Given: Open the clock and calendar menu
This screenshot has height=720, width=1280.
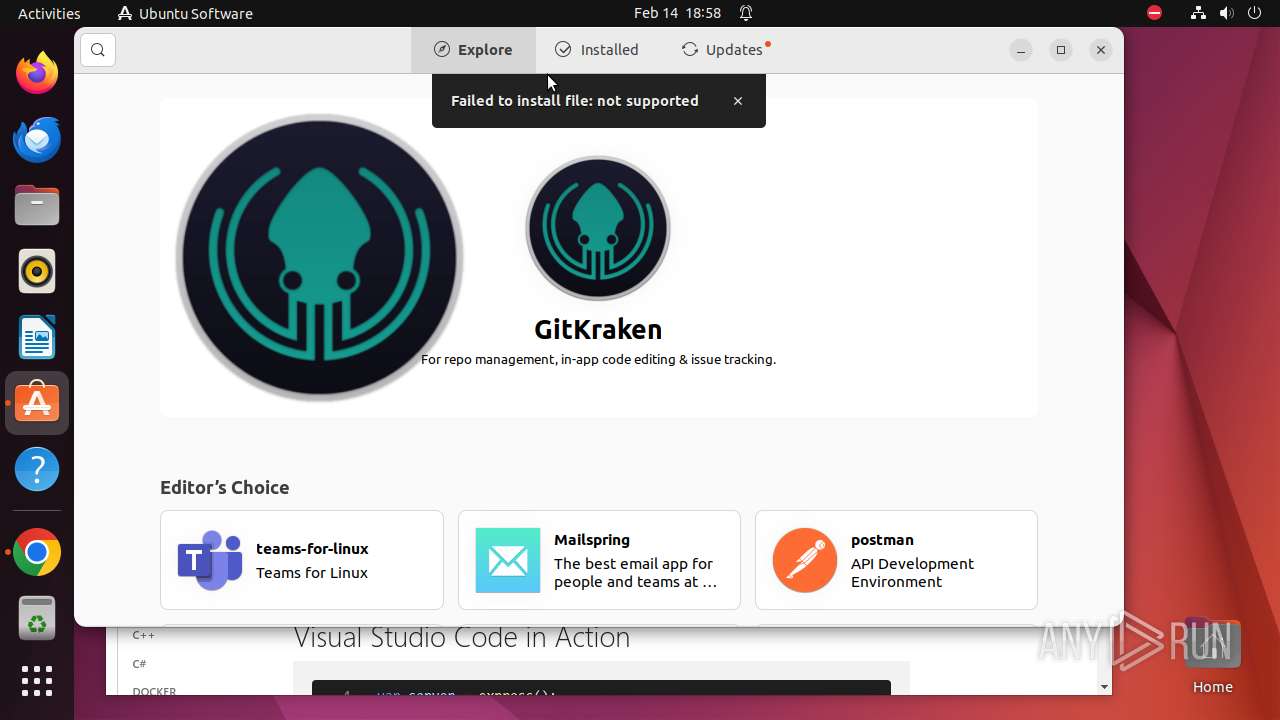Looking at the screenshot, I should tap(677, 13).
